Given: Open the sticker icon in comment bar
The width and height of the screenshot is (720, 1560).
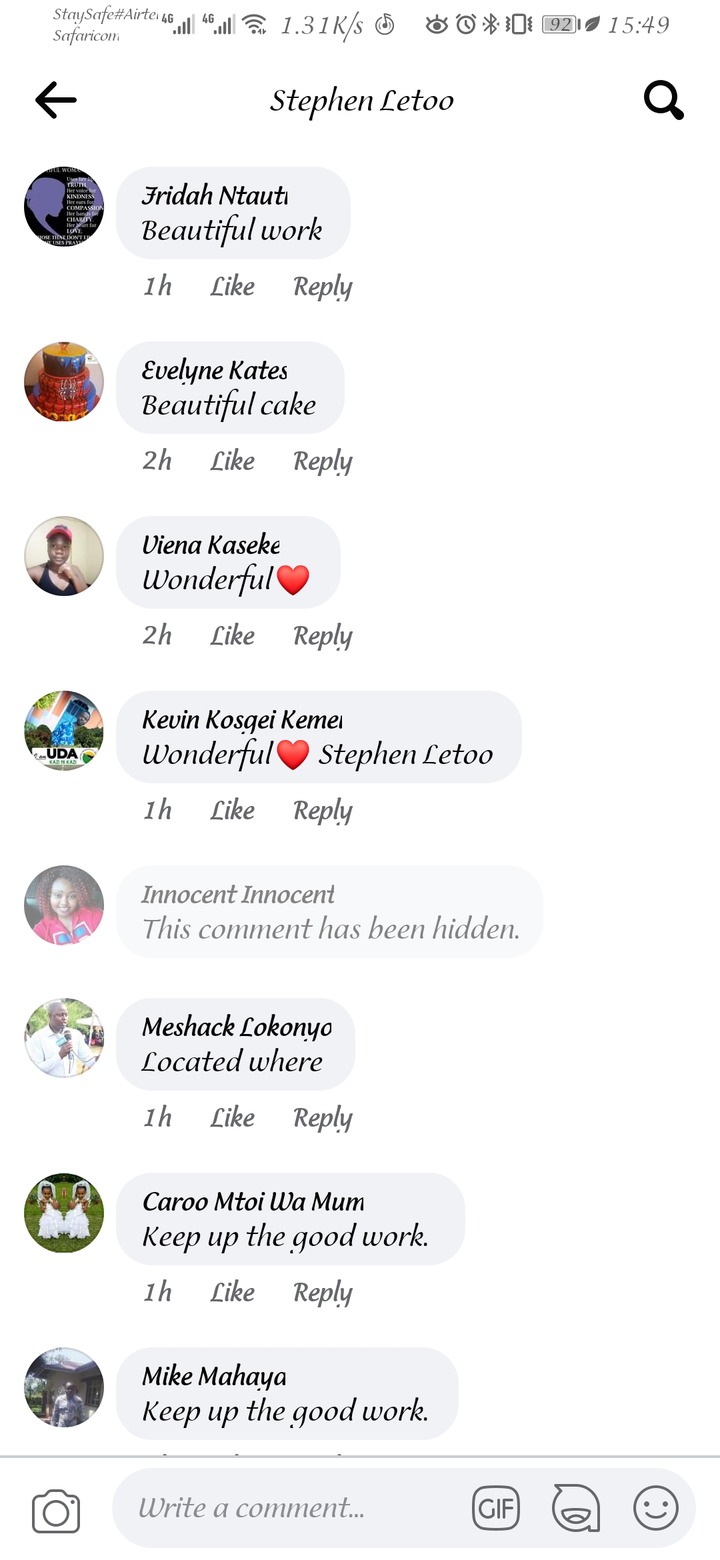Looking at the screenshot, I should click(576, 1508).
